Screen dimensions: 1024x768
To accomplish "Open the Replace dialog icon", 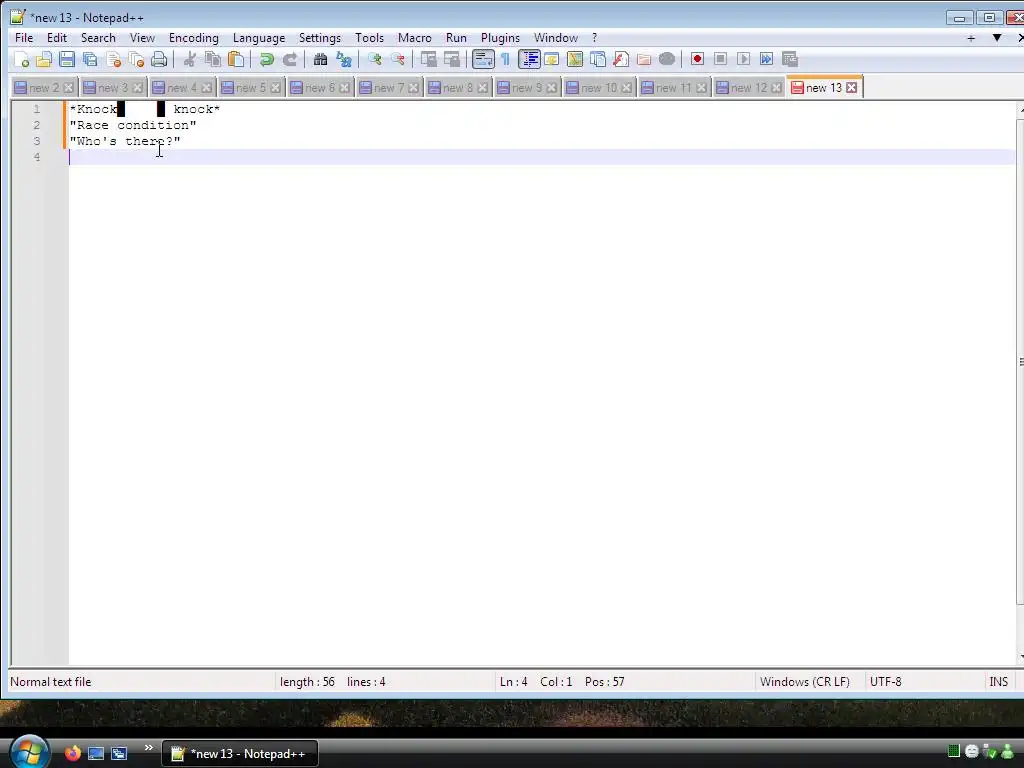I will 344,59.
